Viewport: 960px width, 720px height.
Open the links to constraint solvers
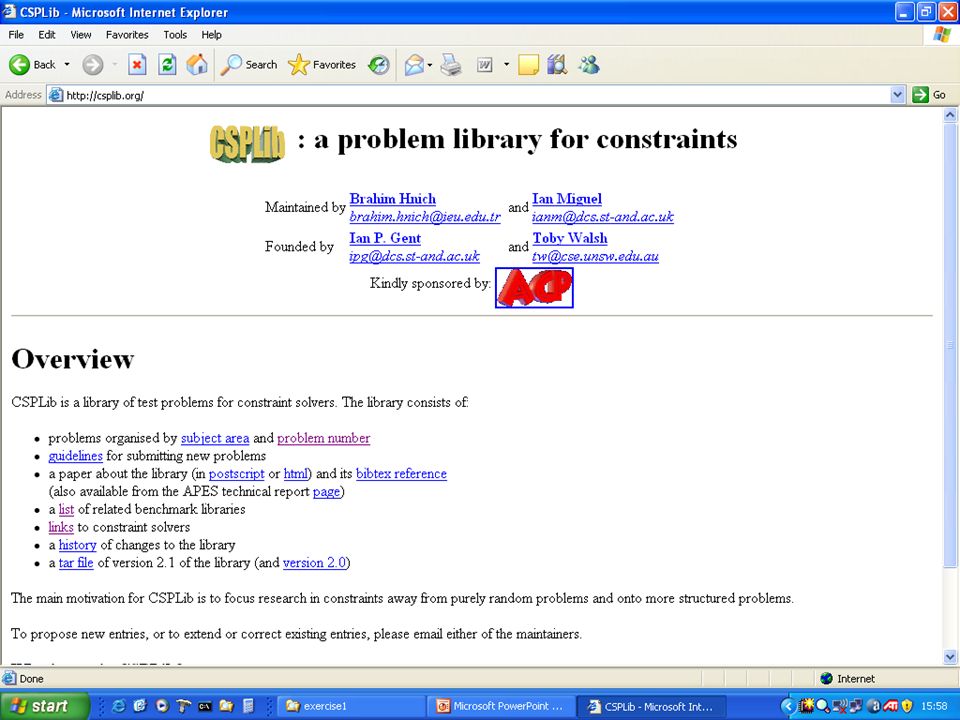pos(61,527)
